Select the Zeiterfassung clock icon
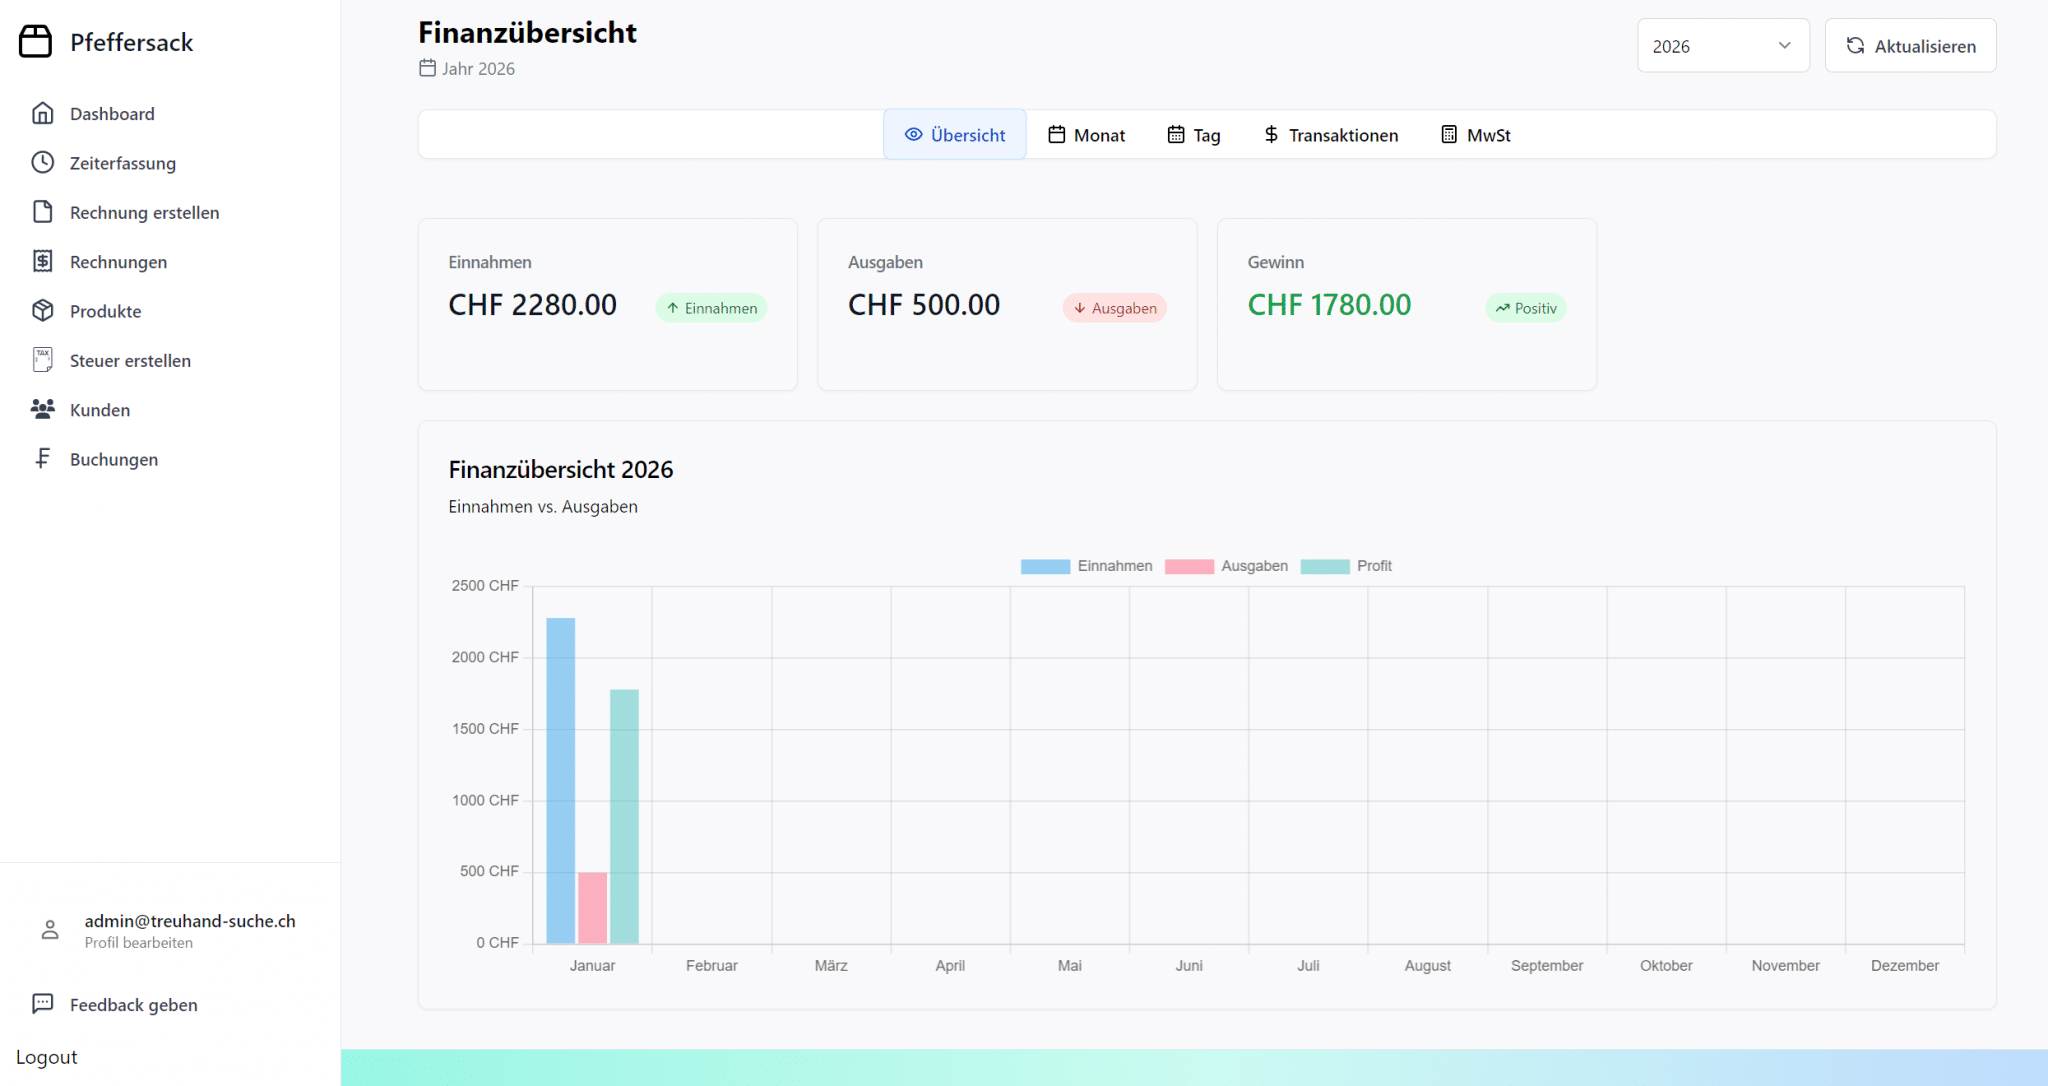Screen dimensions: 2048x1086 tap(42, 162)
